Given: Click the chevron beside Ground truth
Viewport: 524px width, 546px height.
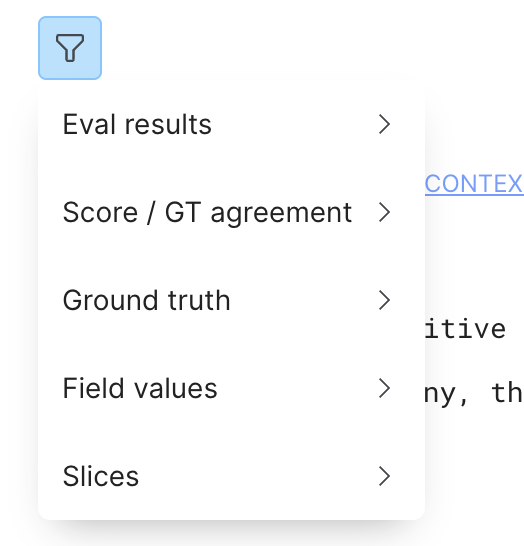Looking at the screenshot, I should pos(384,300).
